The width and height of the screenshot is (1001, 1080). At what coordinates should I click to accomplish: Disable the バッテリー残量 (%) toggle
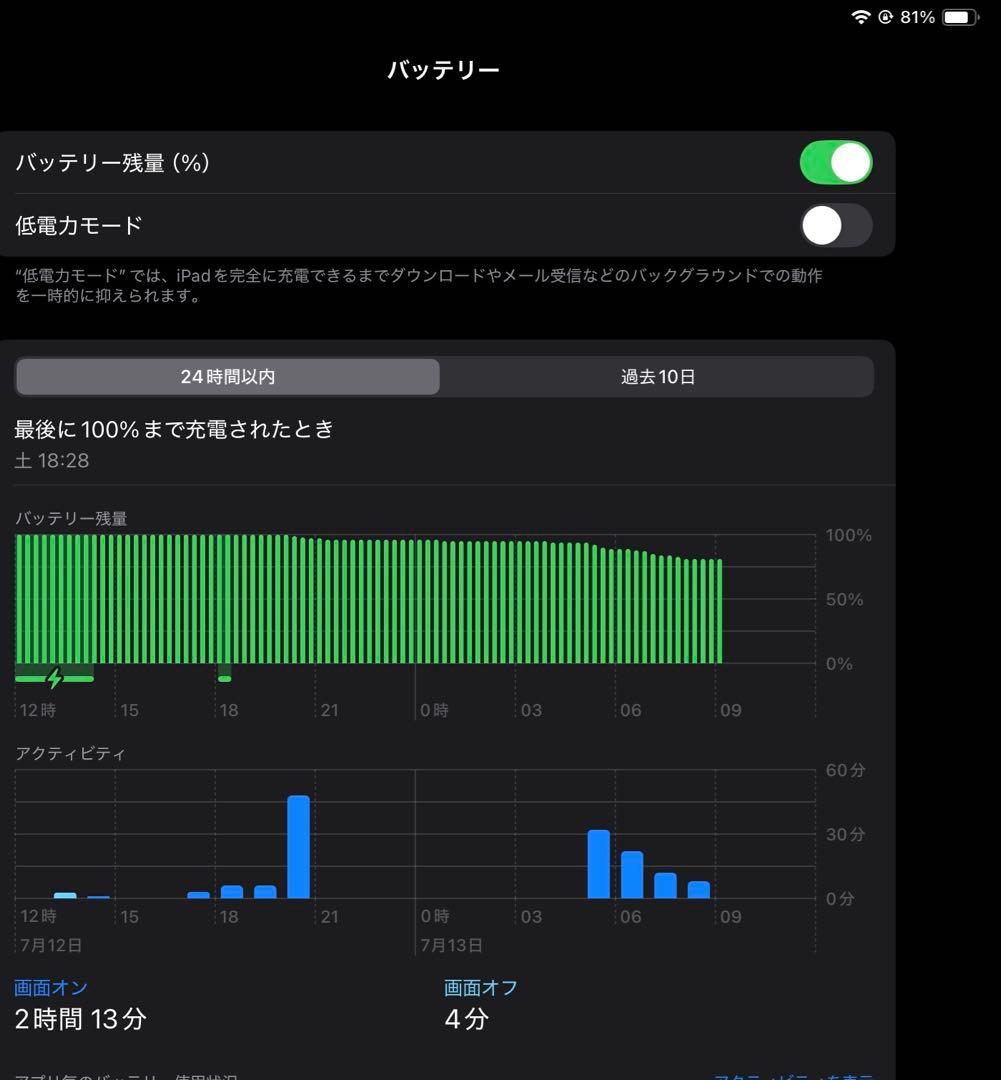[836, 162]
